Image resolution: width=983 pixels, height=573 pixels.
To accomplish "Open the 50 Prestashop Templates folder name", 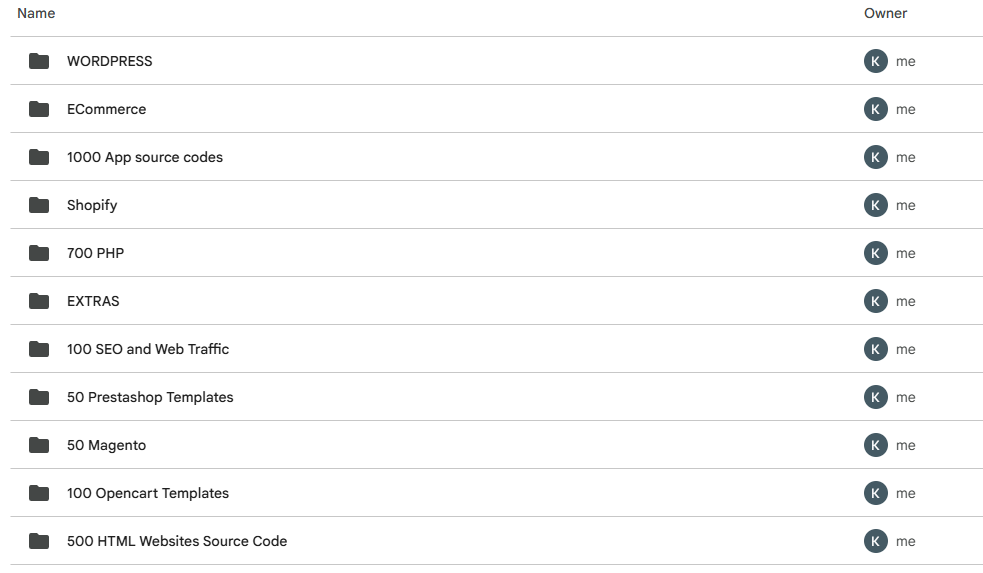I will [x=150, y=397].
